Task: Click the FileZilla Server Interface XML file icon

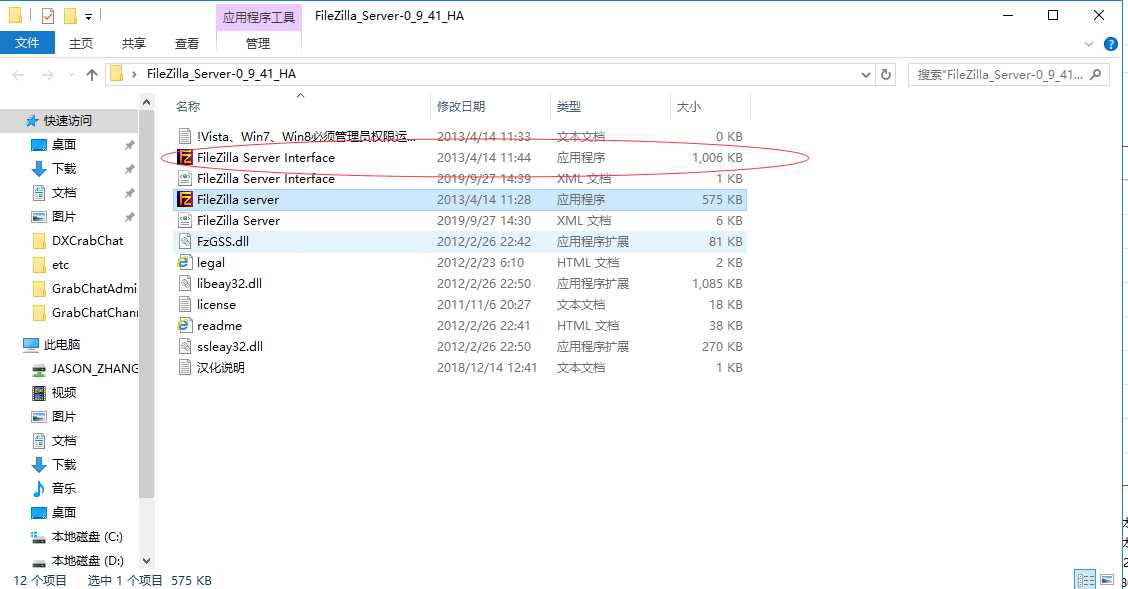Action: pyautogui.click(x=185, y=178)
